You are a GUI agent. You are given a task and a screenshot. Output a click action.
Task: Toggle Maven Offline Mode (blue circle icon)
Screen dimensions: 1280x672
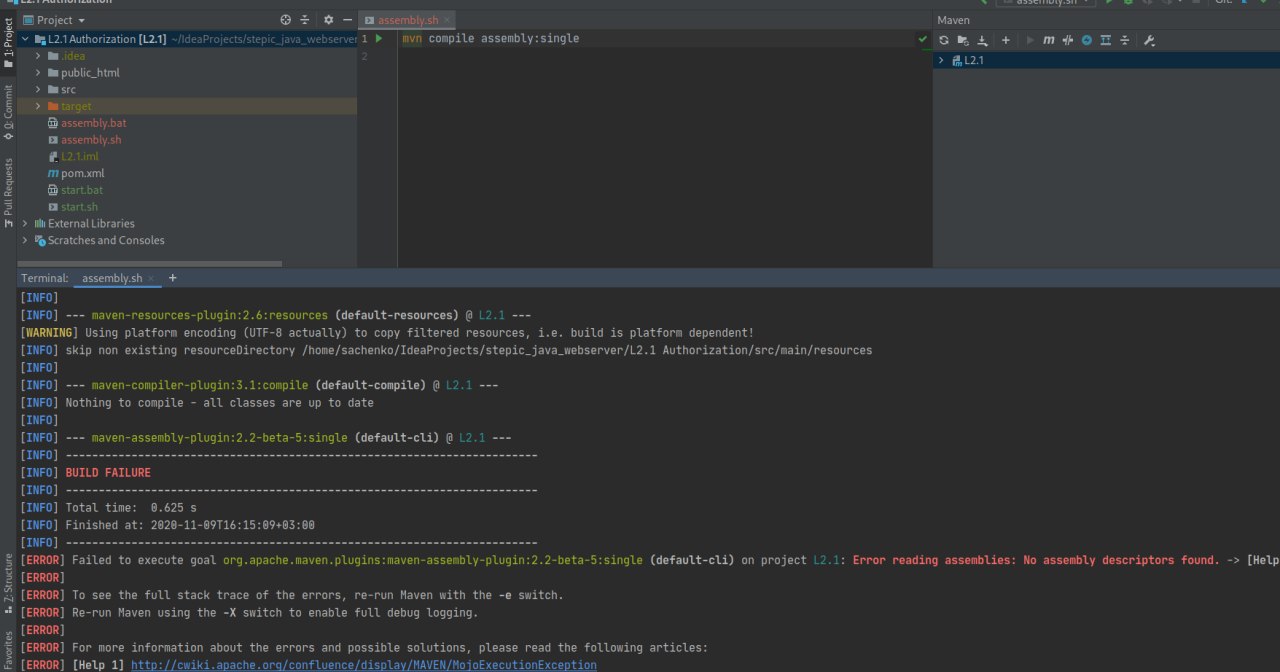coord(1087,40)
